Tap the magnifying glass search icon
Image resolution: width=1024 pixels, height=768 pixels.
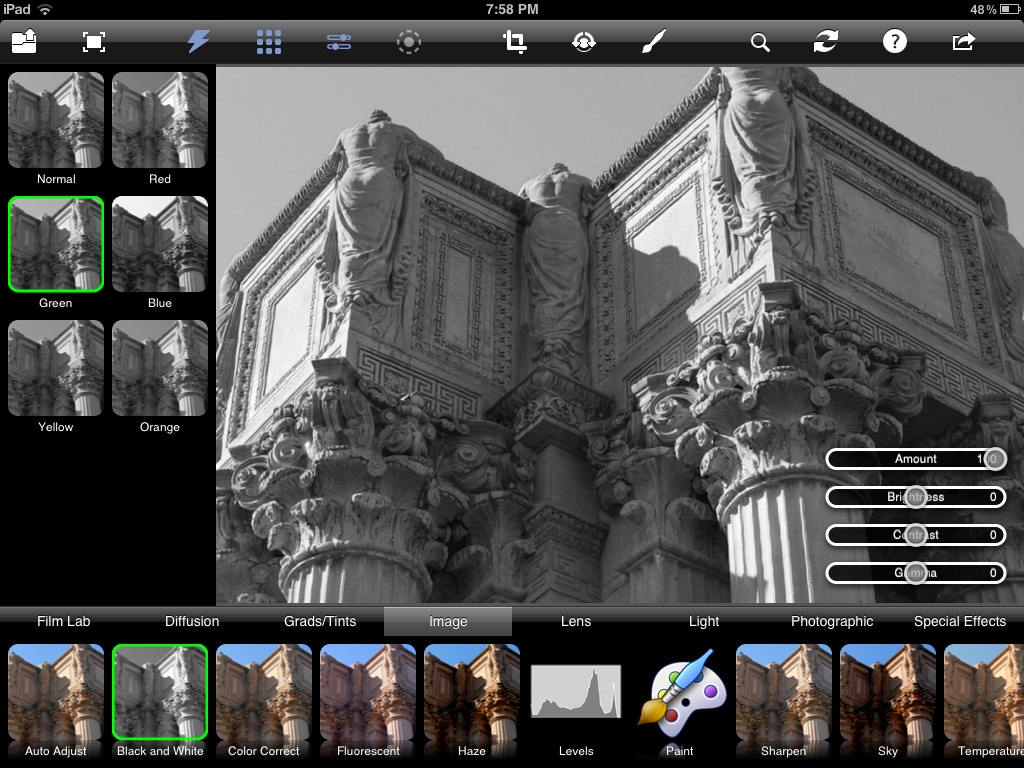coord(760,42)
